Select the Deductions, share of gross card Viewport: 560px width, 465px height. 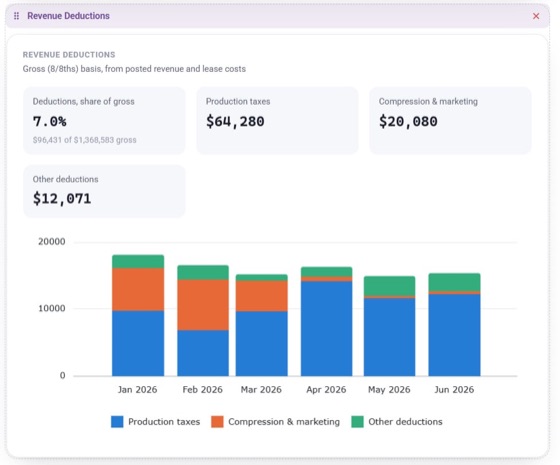104,121
